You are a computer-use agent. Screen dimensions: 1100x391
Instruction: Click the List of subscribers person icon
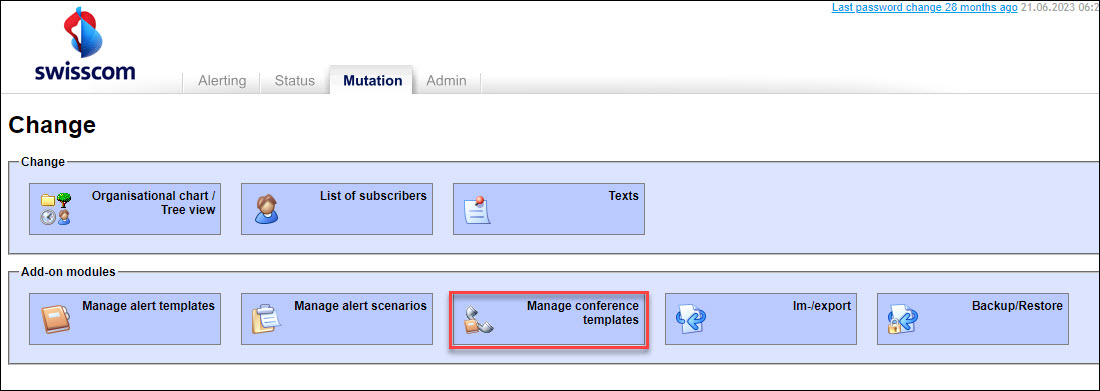click(267, 209)
